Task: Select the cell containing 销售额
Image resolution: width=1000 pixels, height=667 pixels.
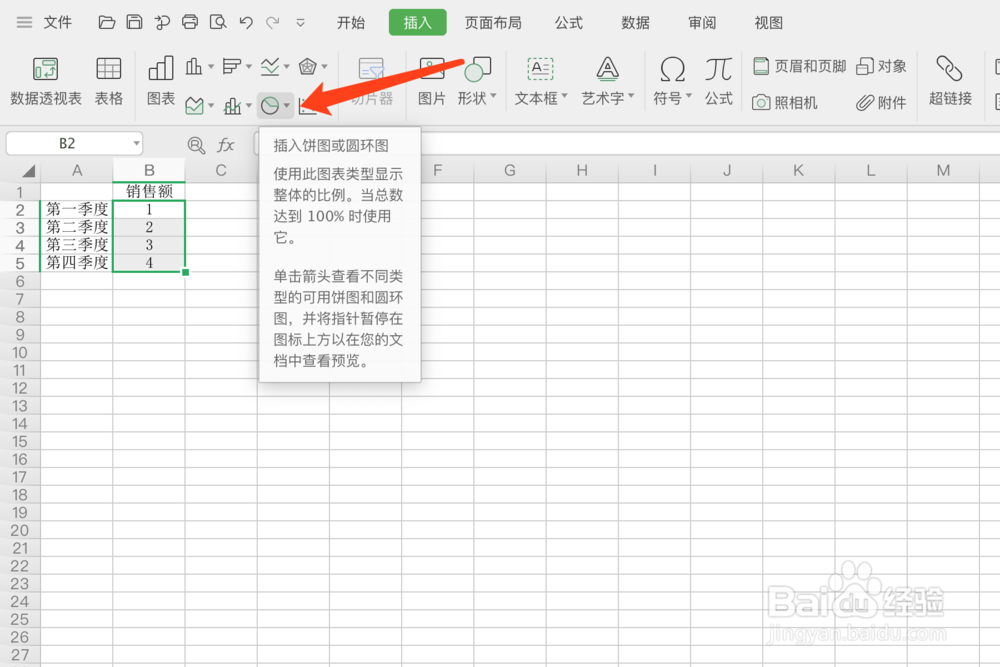Action: [149, 191]
